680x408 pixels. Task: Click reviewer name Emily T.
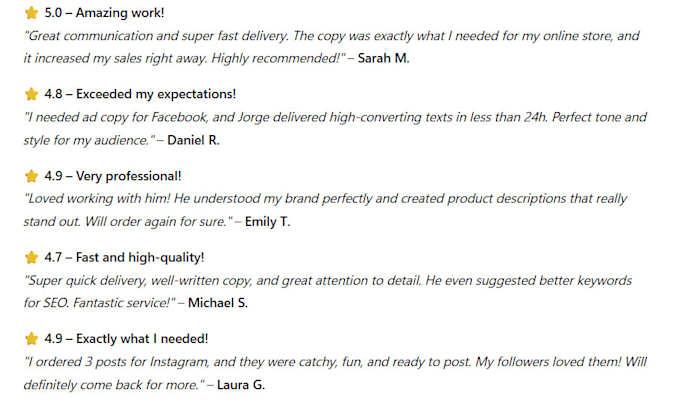tap(268, 222)
